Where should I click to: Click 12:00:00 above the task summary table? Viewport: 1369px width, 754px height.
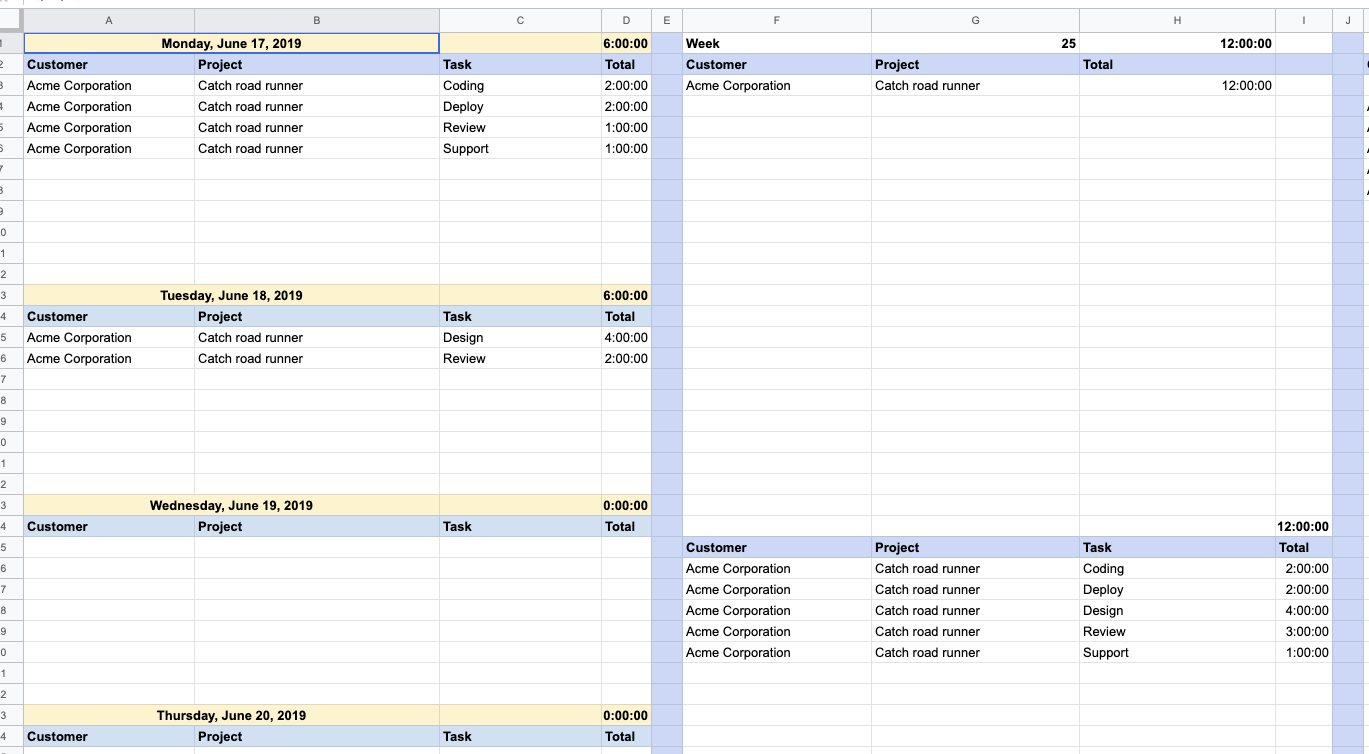coord(1304,527)
